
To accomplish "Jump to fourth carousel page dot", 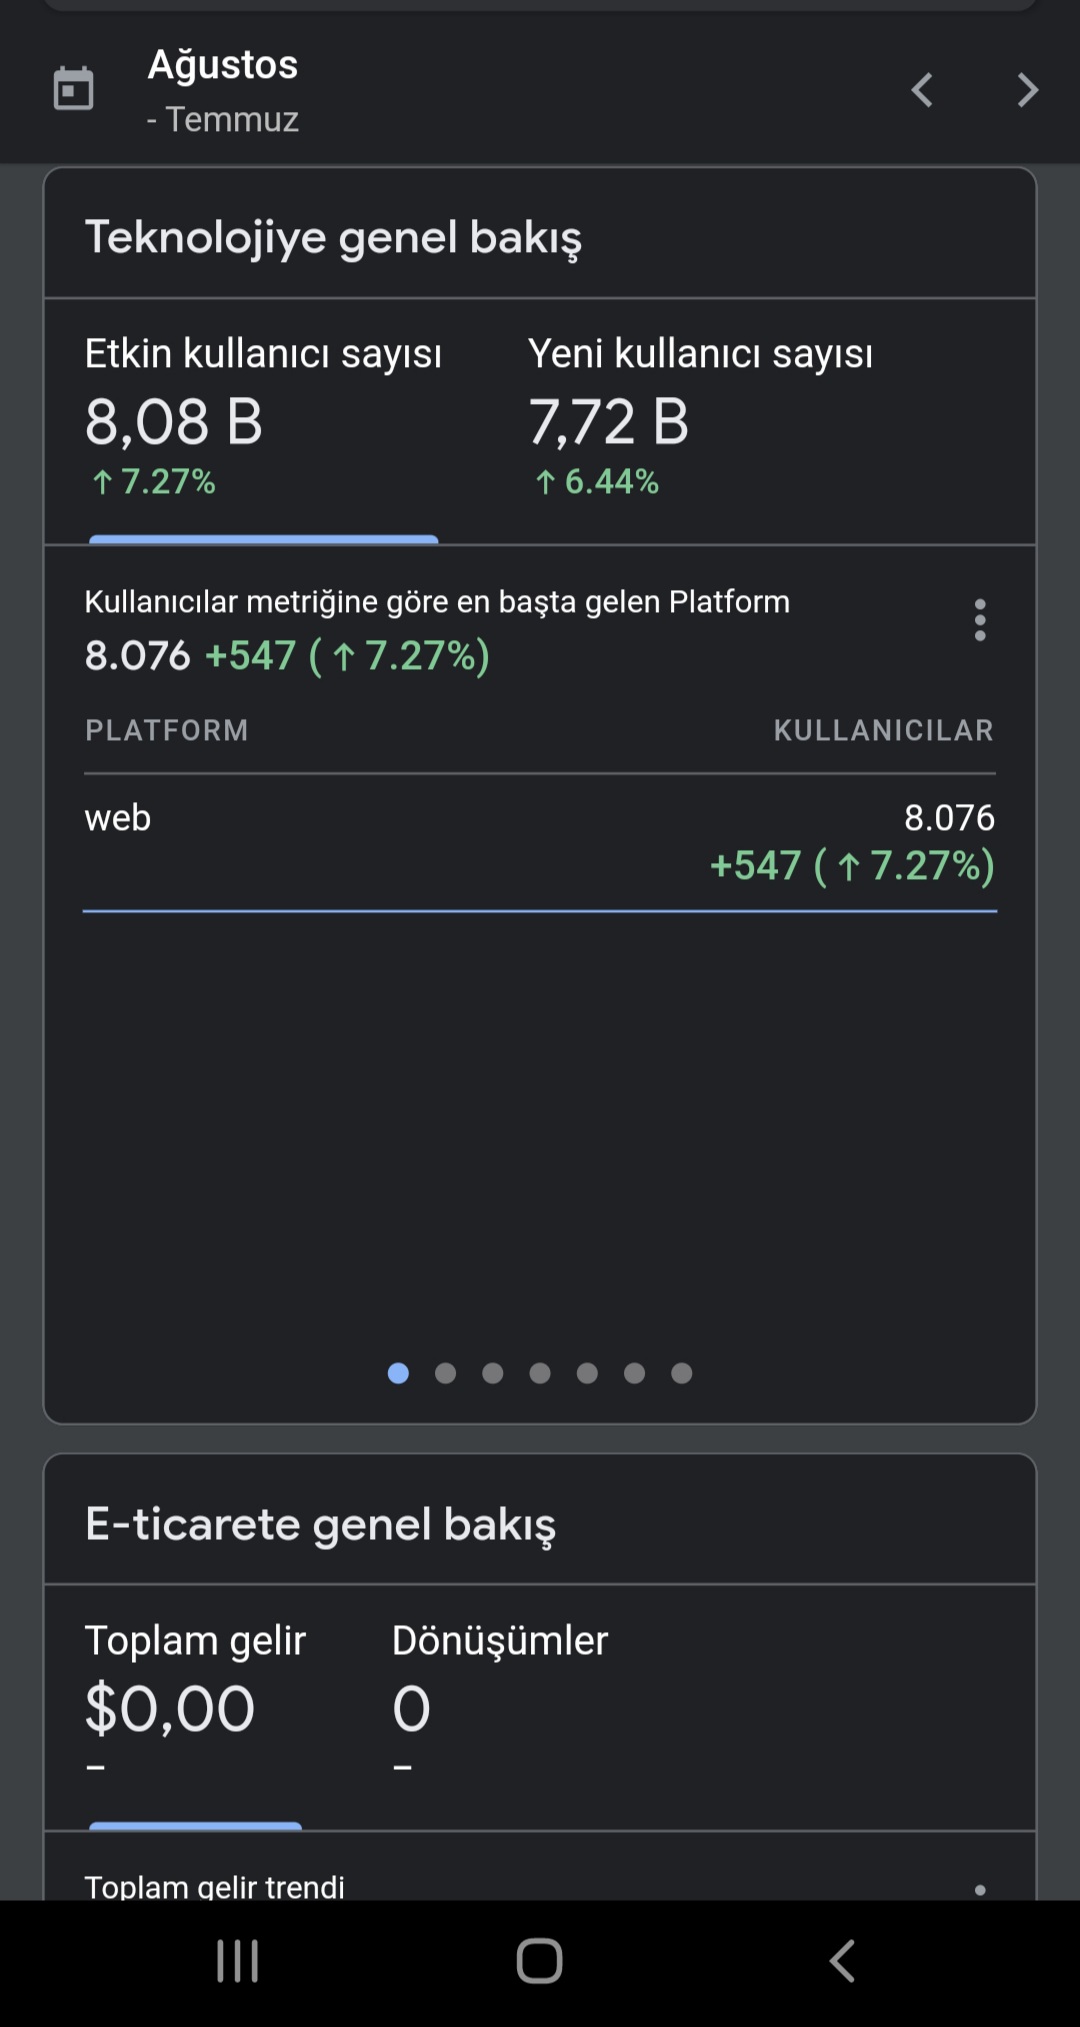I will coord(540,1373).
